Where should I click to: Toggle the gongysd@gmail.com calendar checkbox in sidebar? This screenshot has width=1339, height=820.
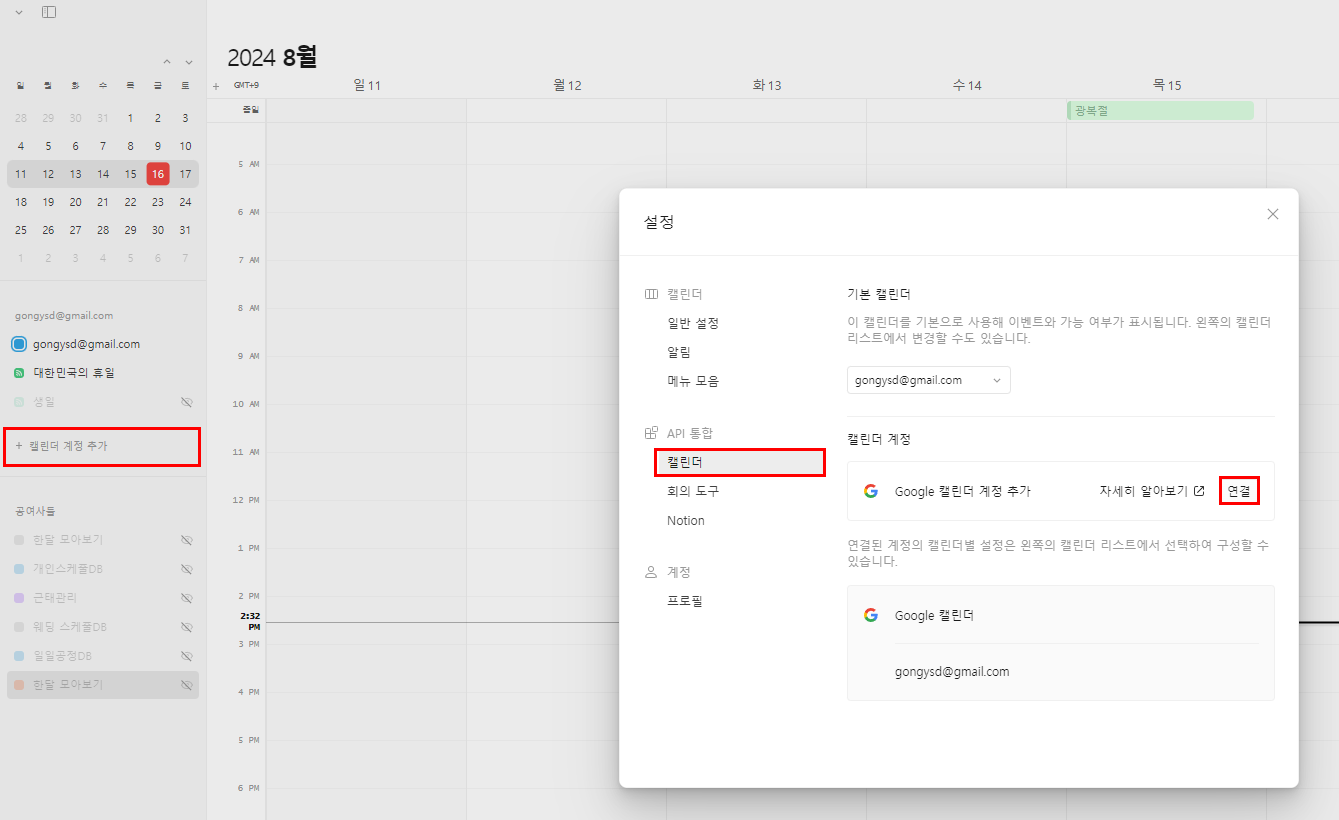click(x=19, y=344)
